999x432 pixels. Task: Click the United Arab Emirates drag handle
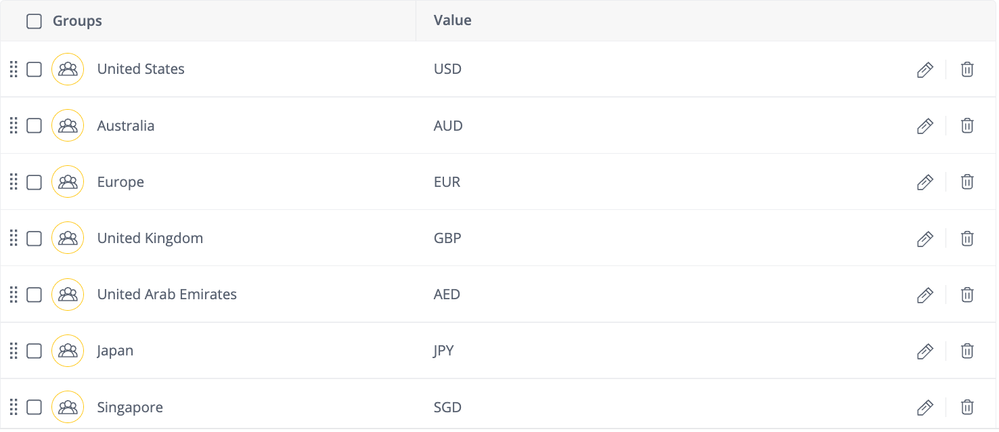(14, 295)
